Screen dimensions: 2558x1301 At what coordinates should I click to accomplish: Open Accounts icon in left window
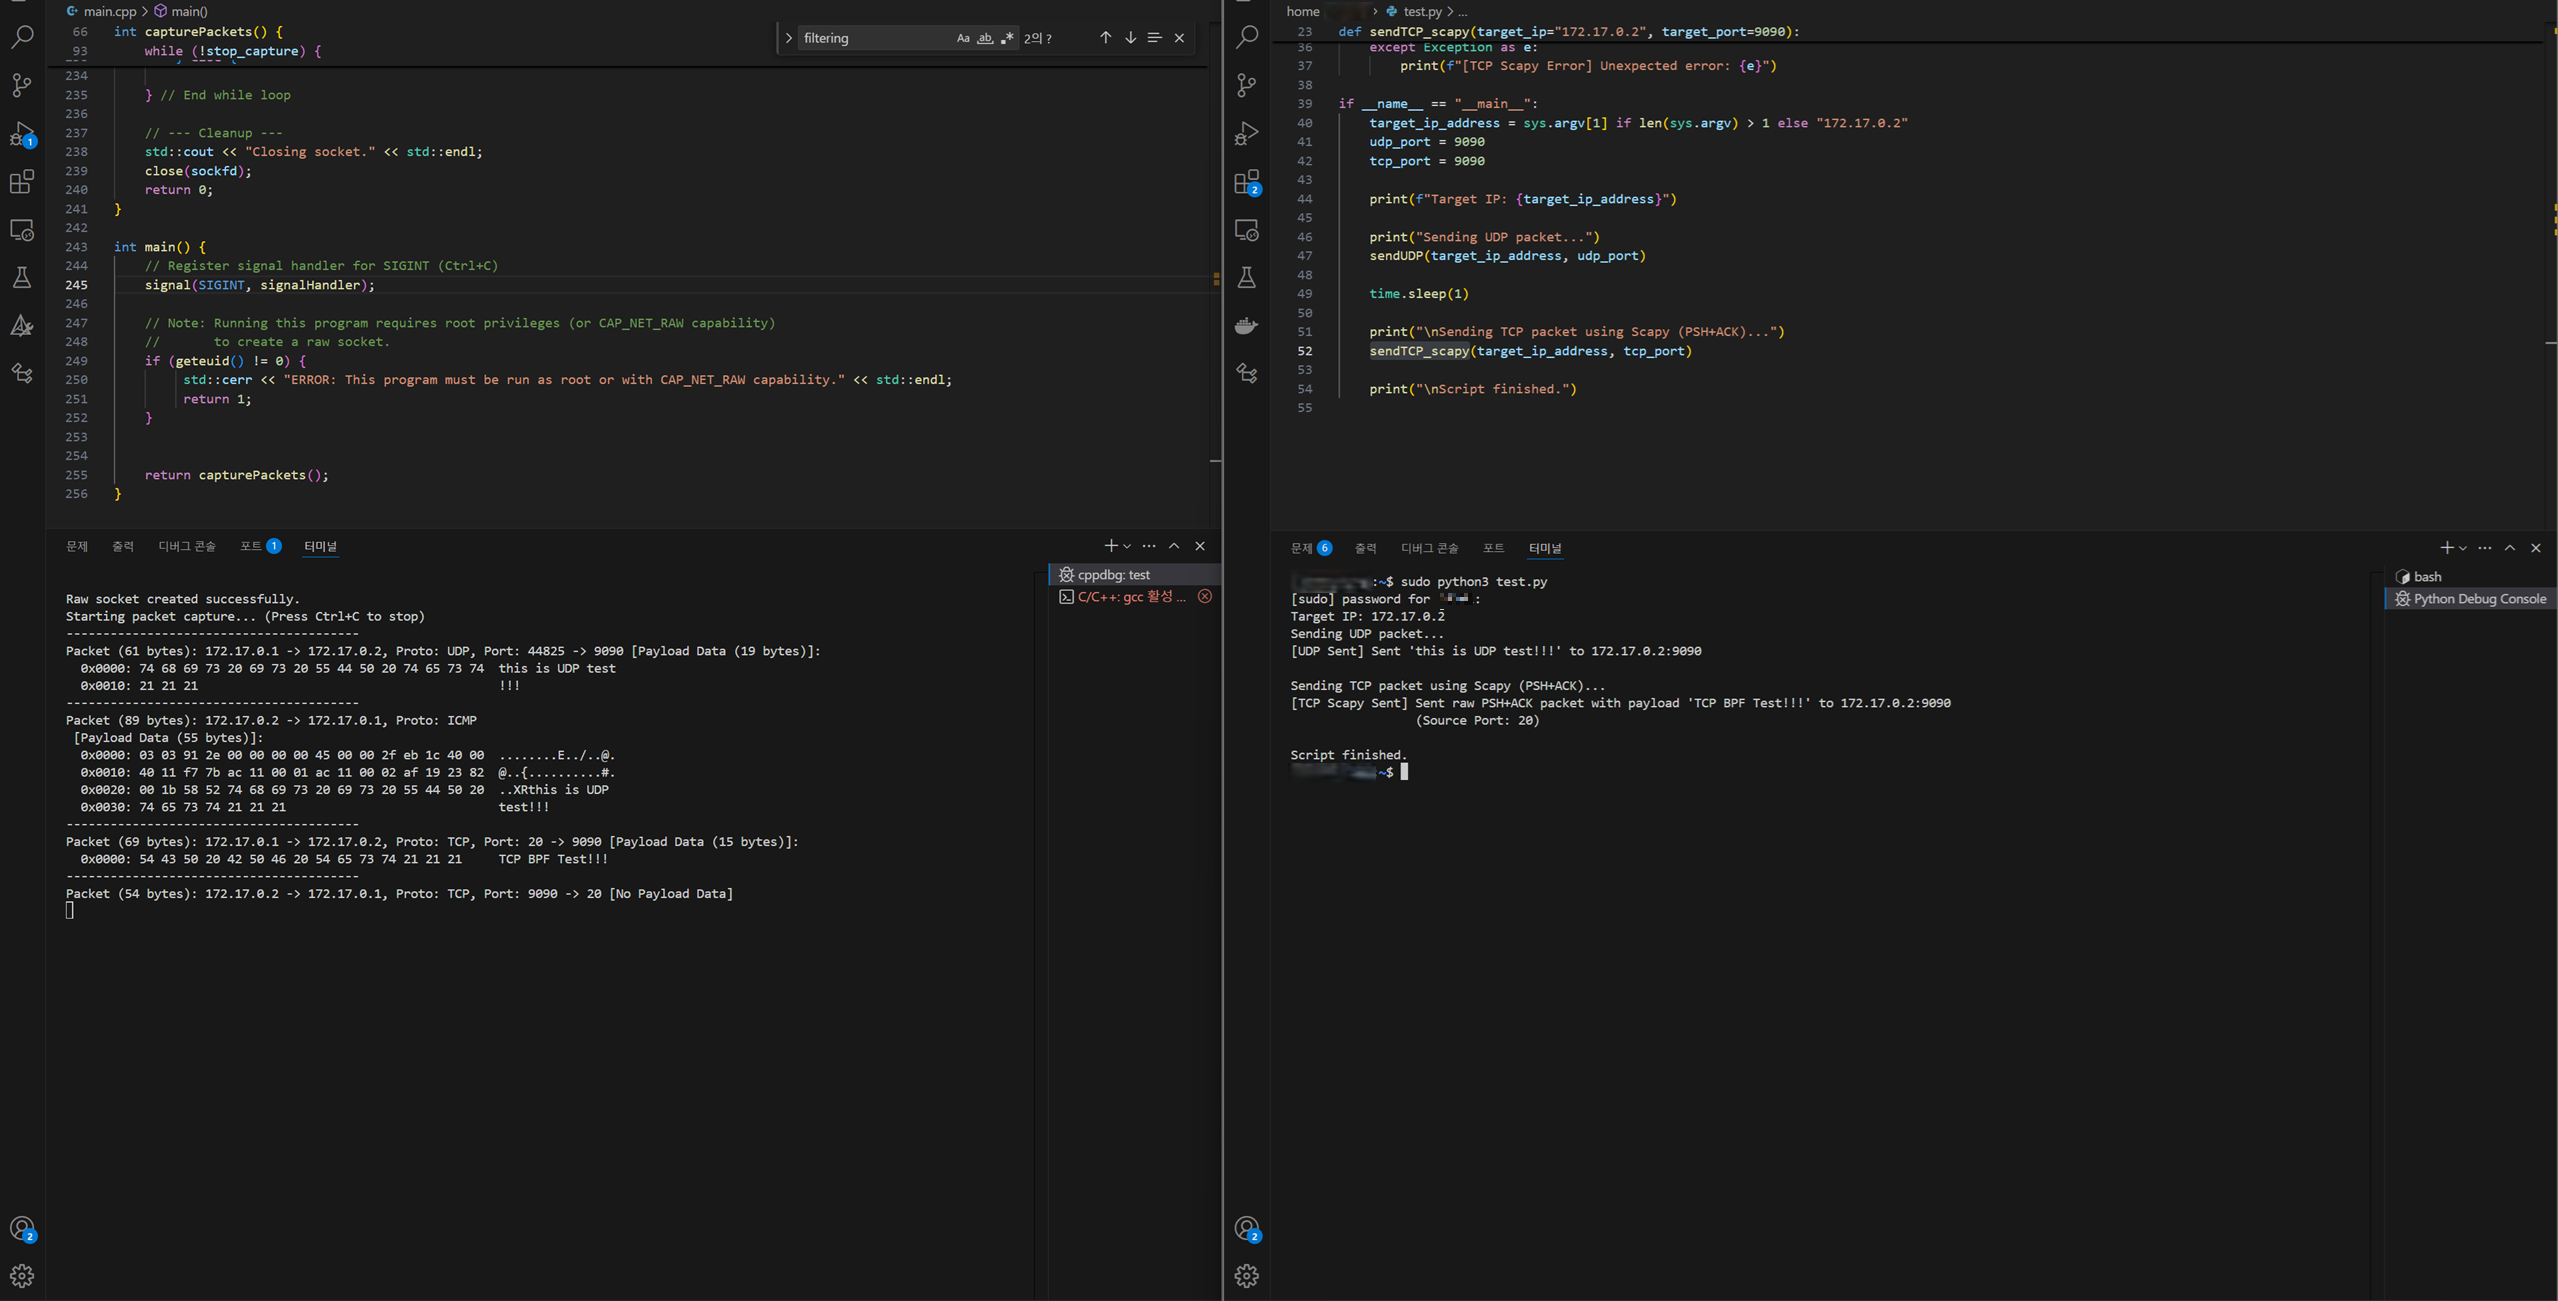(22, 1229)
